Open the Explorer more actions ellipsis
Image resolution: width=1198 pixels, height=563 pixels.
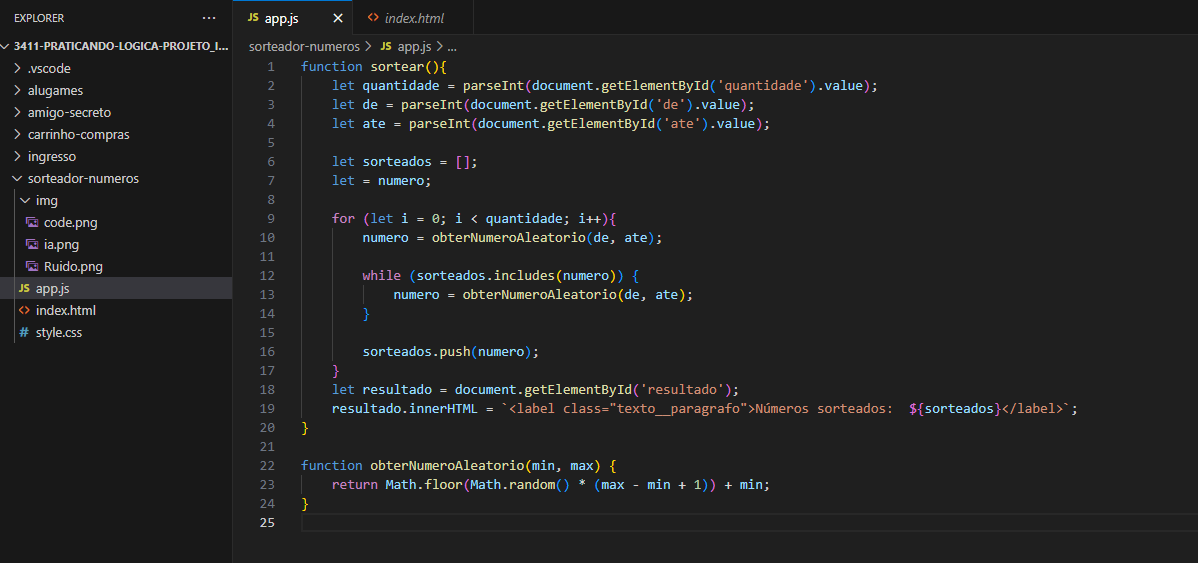tap(208, 18)
